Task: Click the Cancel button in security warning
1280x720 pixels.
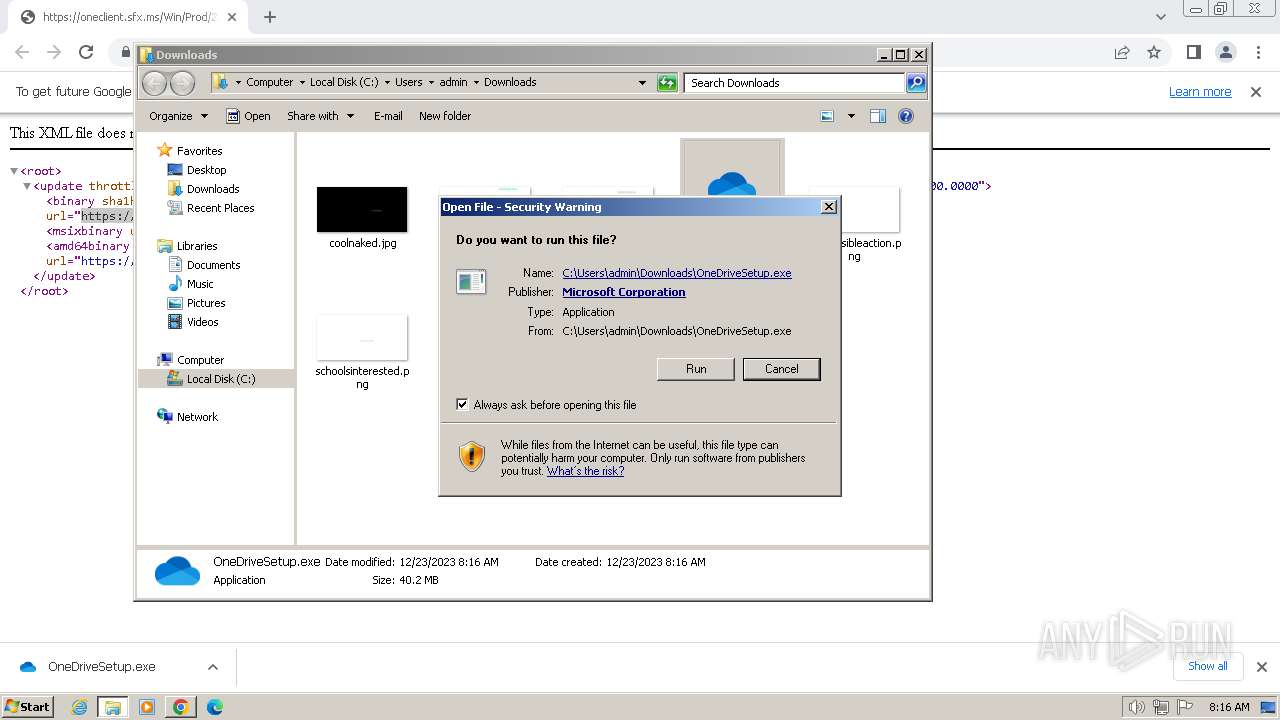Action: point(781,369)
